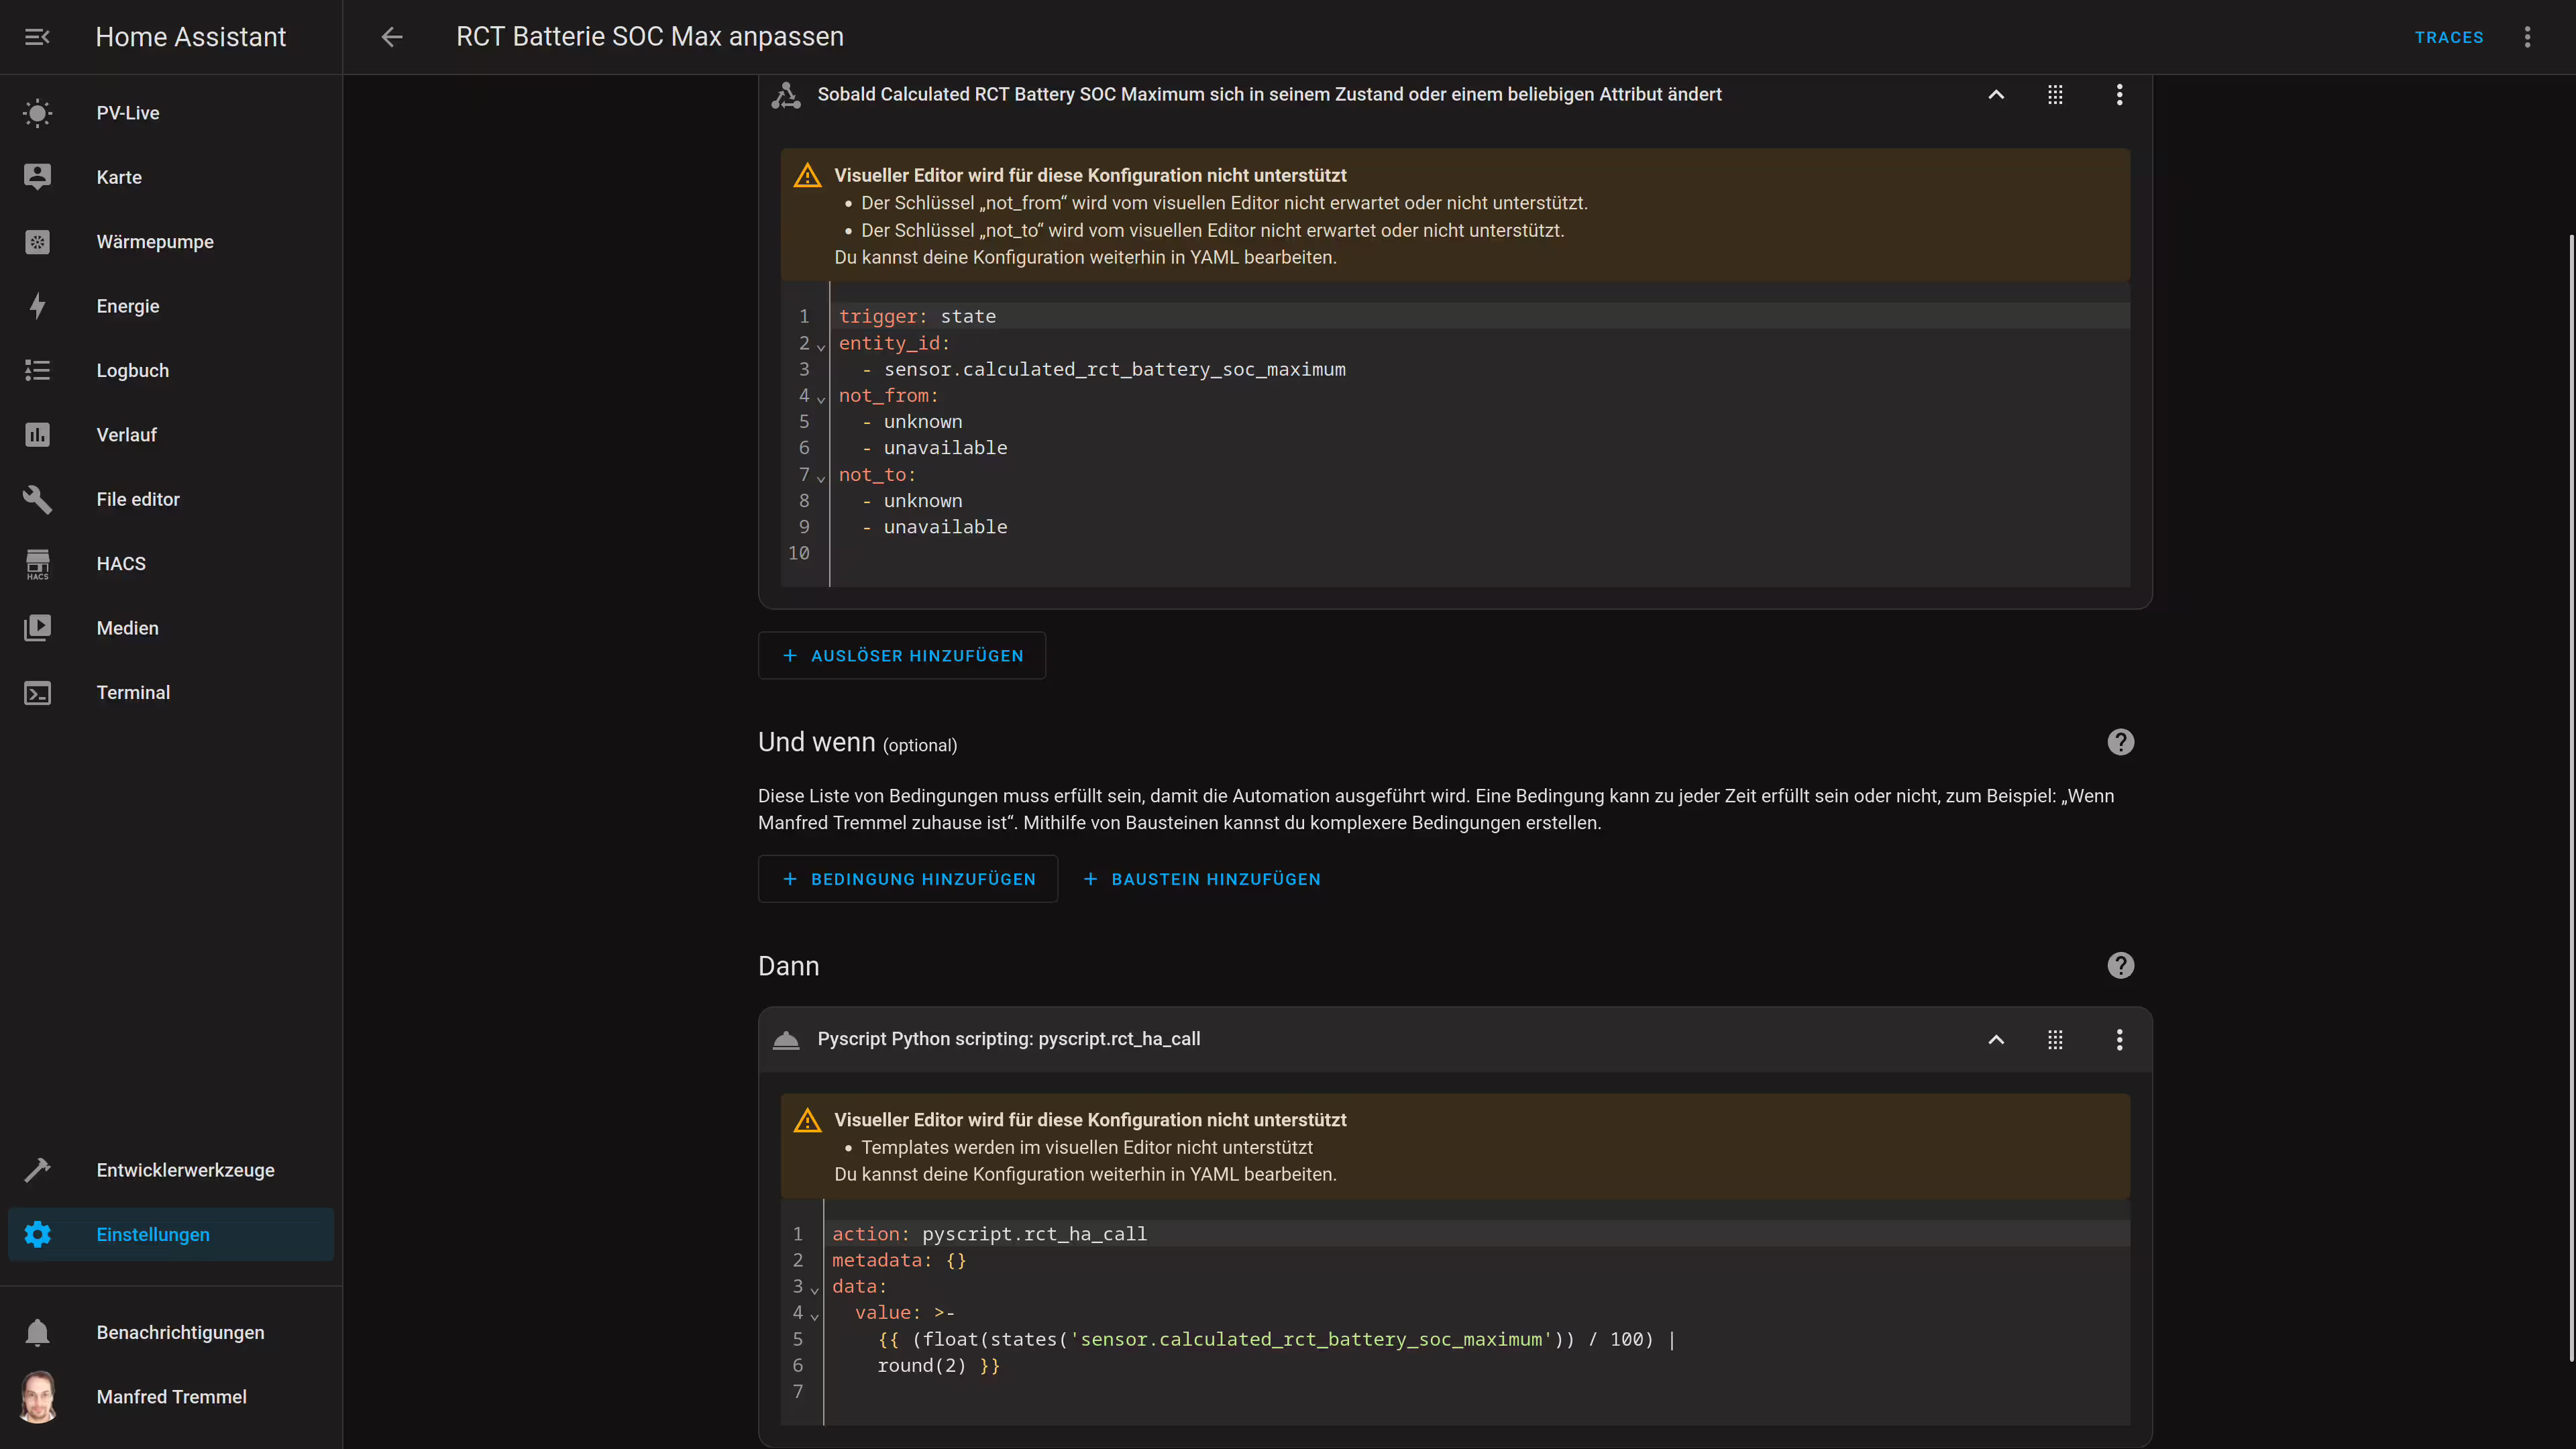
Task: Click the trigger card title text
Action: [x=1269, y=94]
